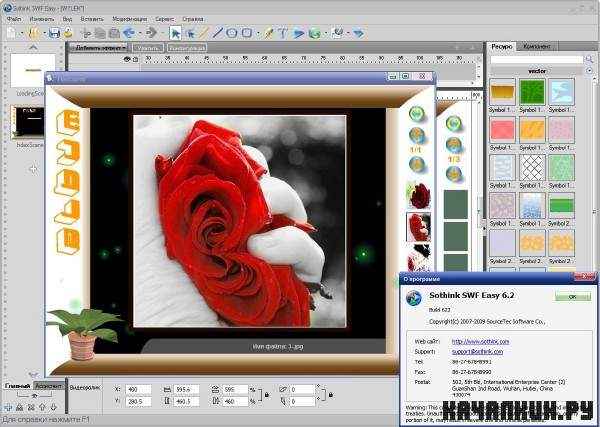Select the Oval shape tool
600x427 pixels.
point(232,33)
